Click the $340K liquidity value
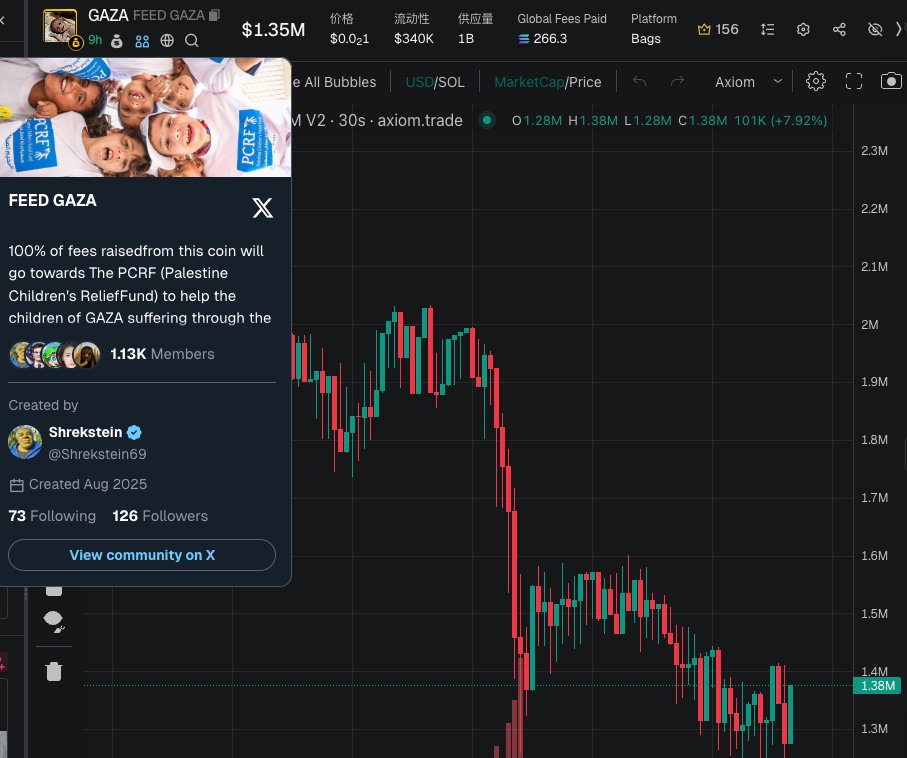Image resolution: width=907 pixels, height=758 pixels. tap(414, 39)
